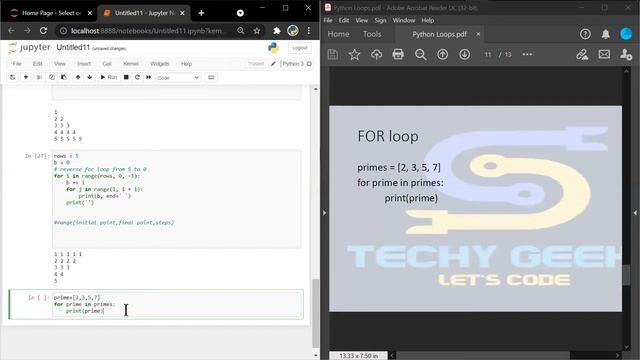Viewport: 640px width, 360px height.
Task: Switch to Acrobat Home tab
Action: click(x=338, y=34)
